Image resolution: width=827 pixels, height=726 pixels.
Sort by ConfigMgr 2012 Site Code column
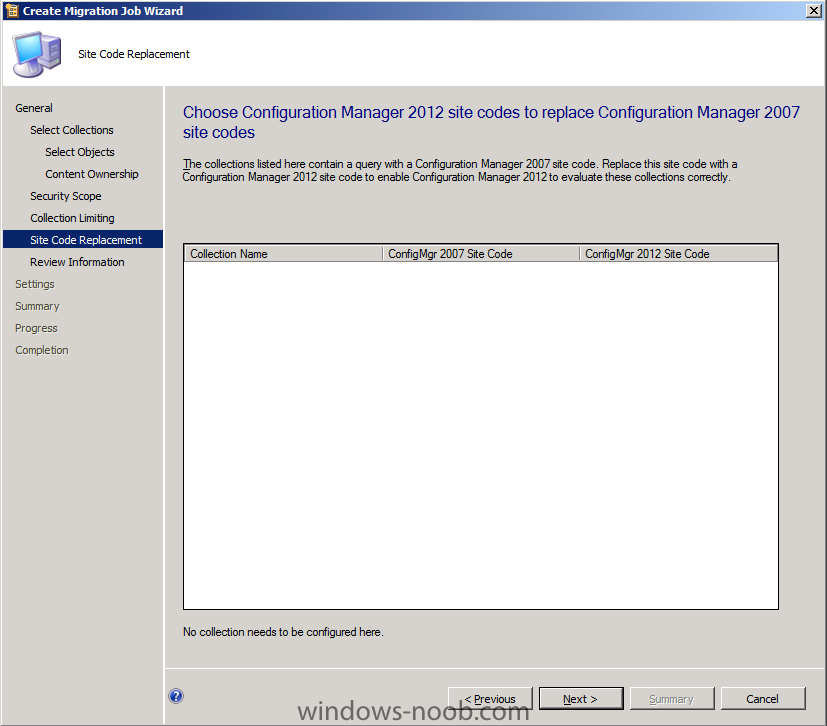(679, 254)
